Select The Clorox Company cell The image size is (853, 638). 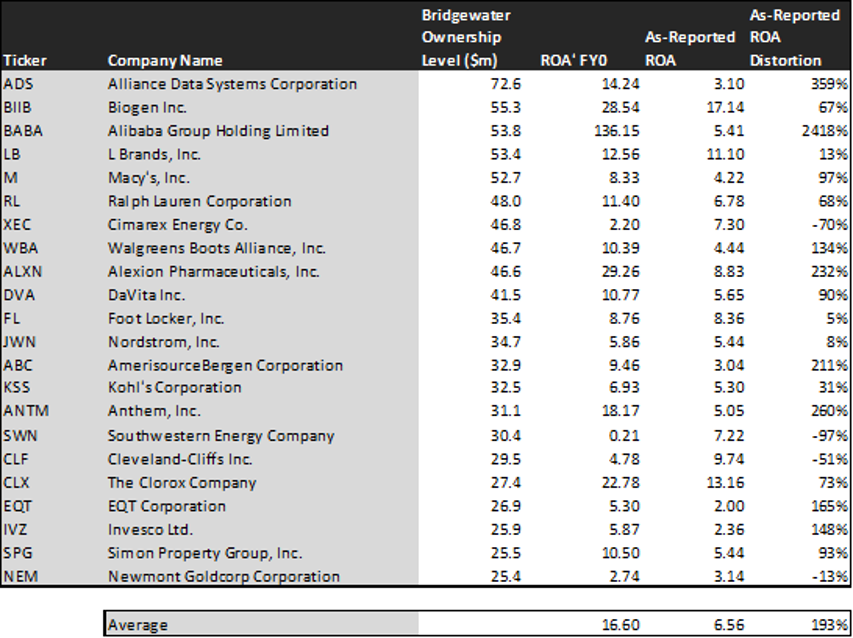(182, 483)
